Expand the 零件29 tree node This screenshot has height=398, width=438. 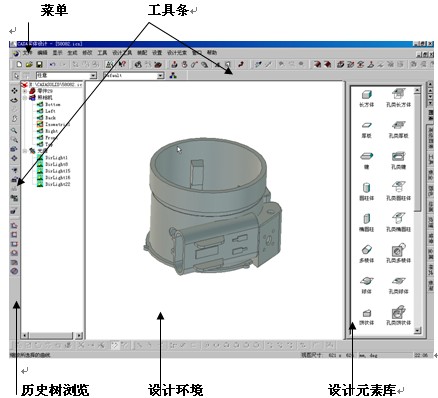(25, 91)
